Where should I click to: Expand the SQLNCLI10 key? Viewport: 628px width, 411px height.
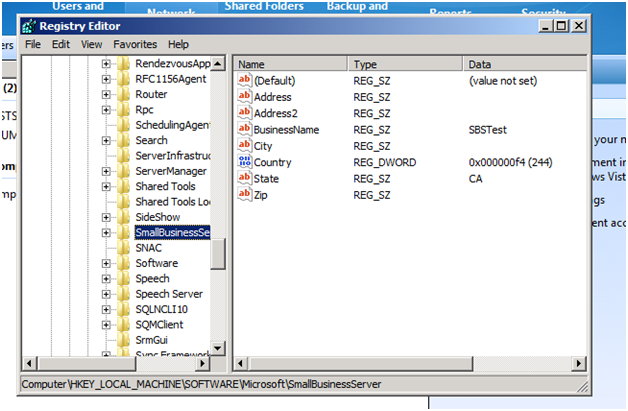106,309
